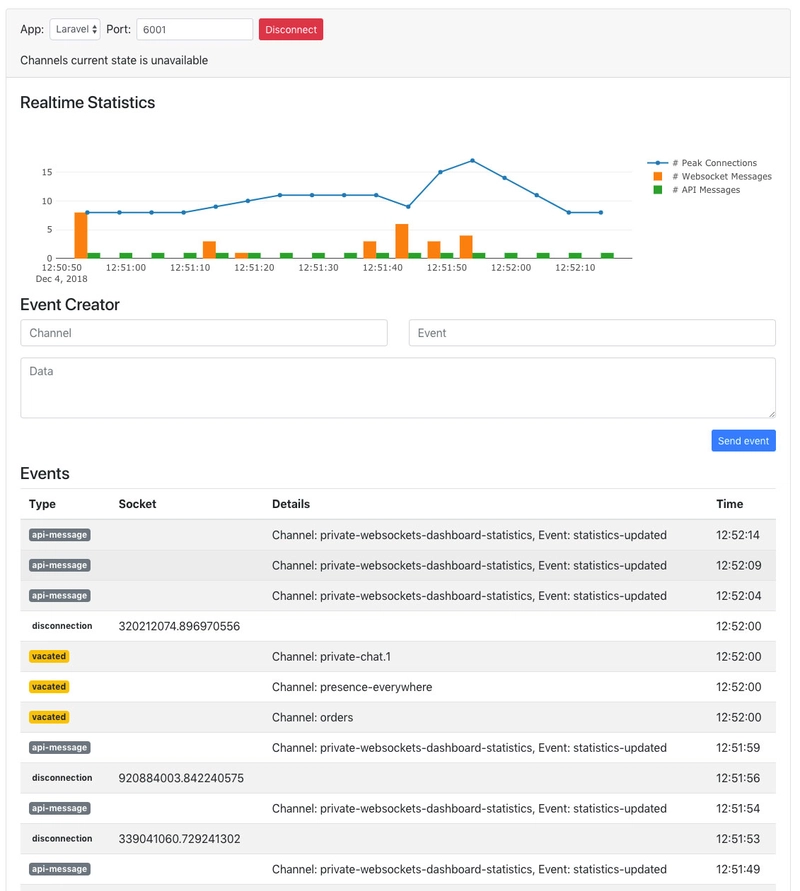Click the vacated badge for presence-everywhere channel
Screen dimensions: 800x891
click(x=49, y=687)
